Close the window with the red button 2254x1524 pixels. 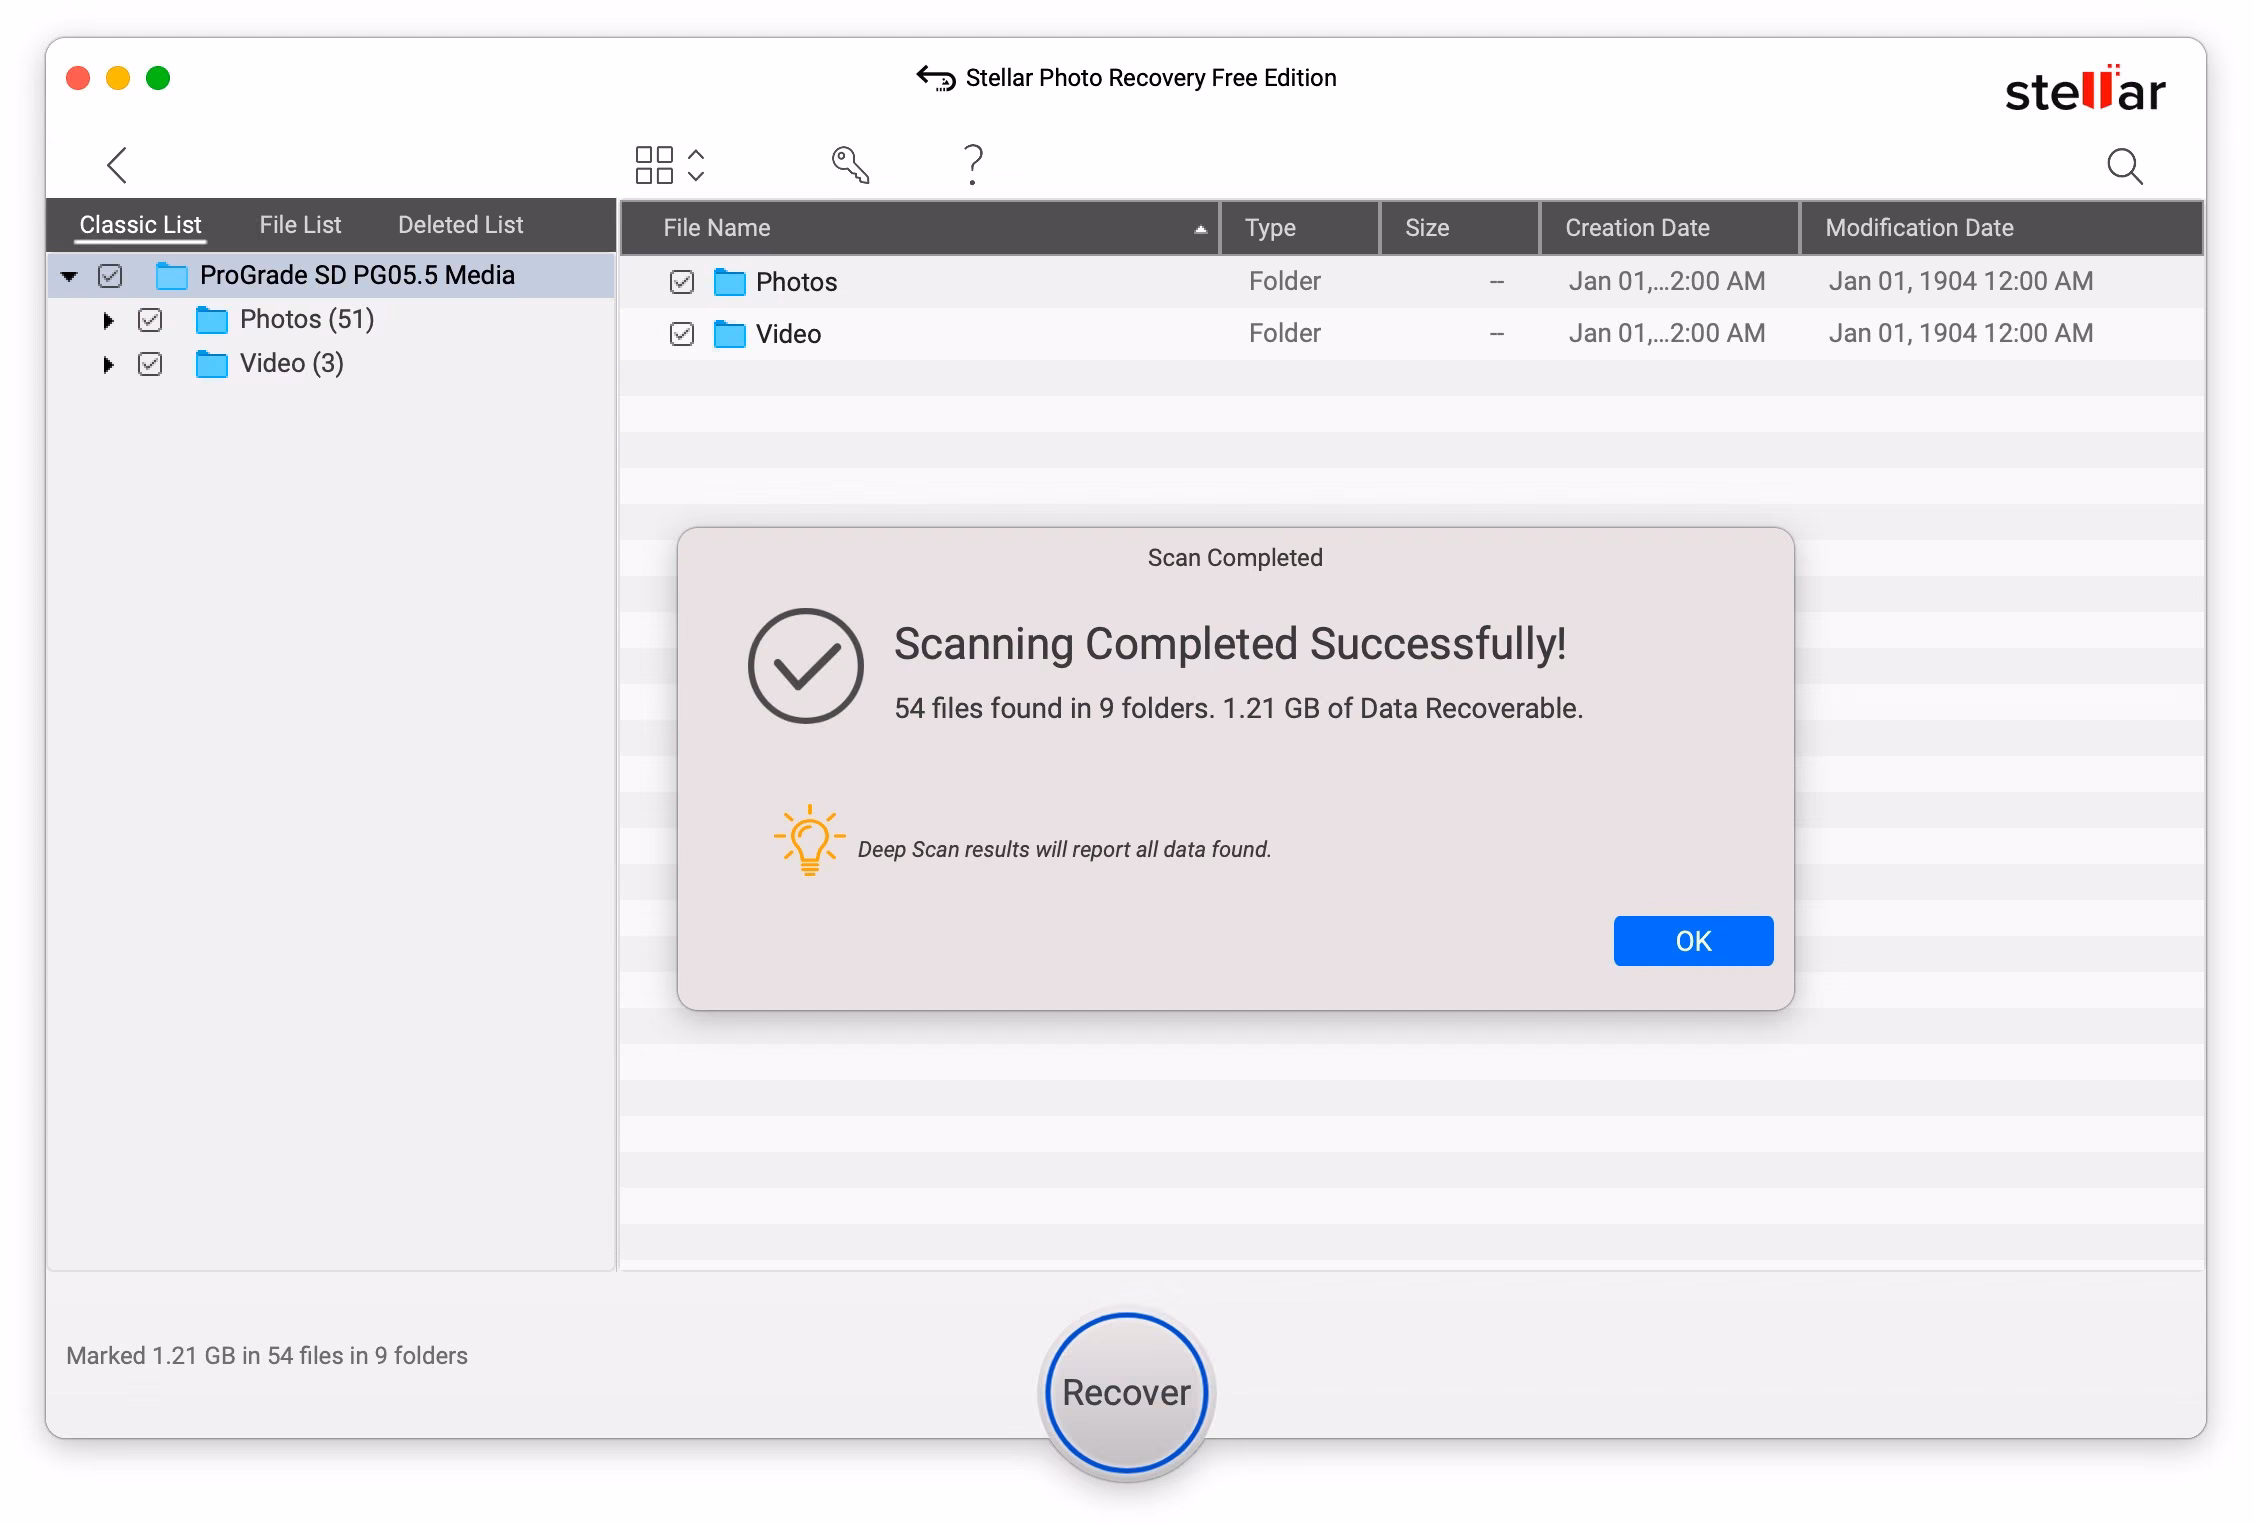click(x=78, y=78)
